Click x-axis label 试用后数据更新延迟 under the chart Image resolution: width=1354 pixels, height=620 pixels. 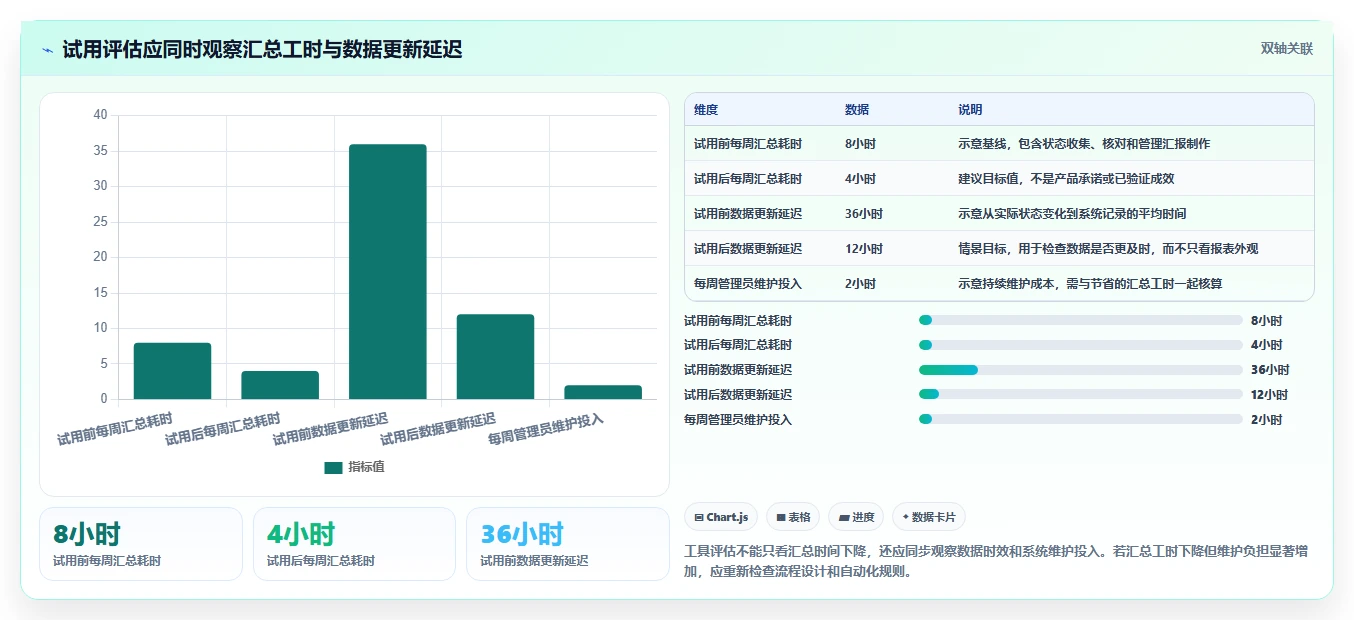click(438, 429)
